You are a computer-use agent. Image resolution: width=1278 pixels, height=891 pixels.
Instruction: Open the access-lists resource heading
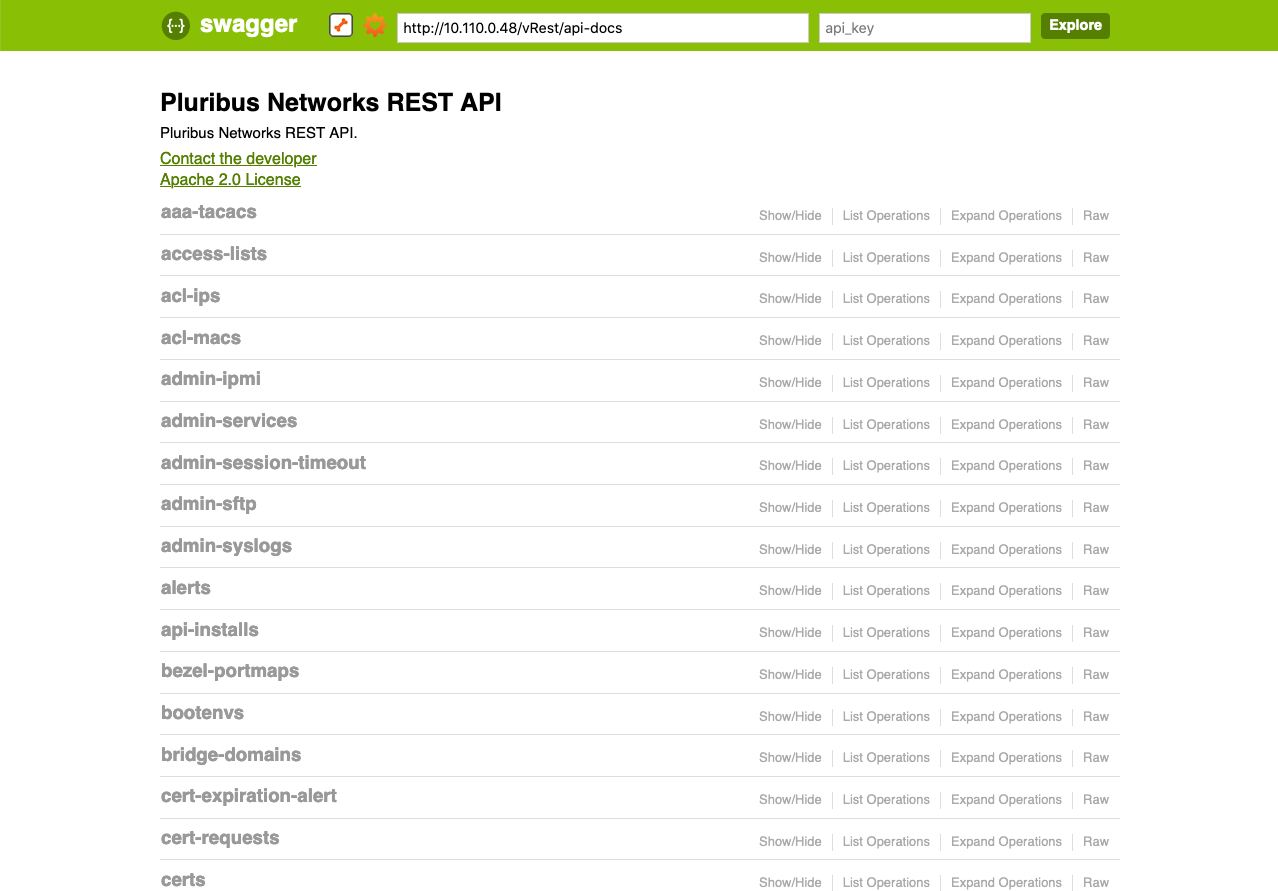214,254
